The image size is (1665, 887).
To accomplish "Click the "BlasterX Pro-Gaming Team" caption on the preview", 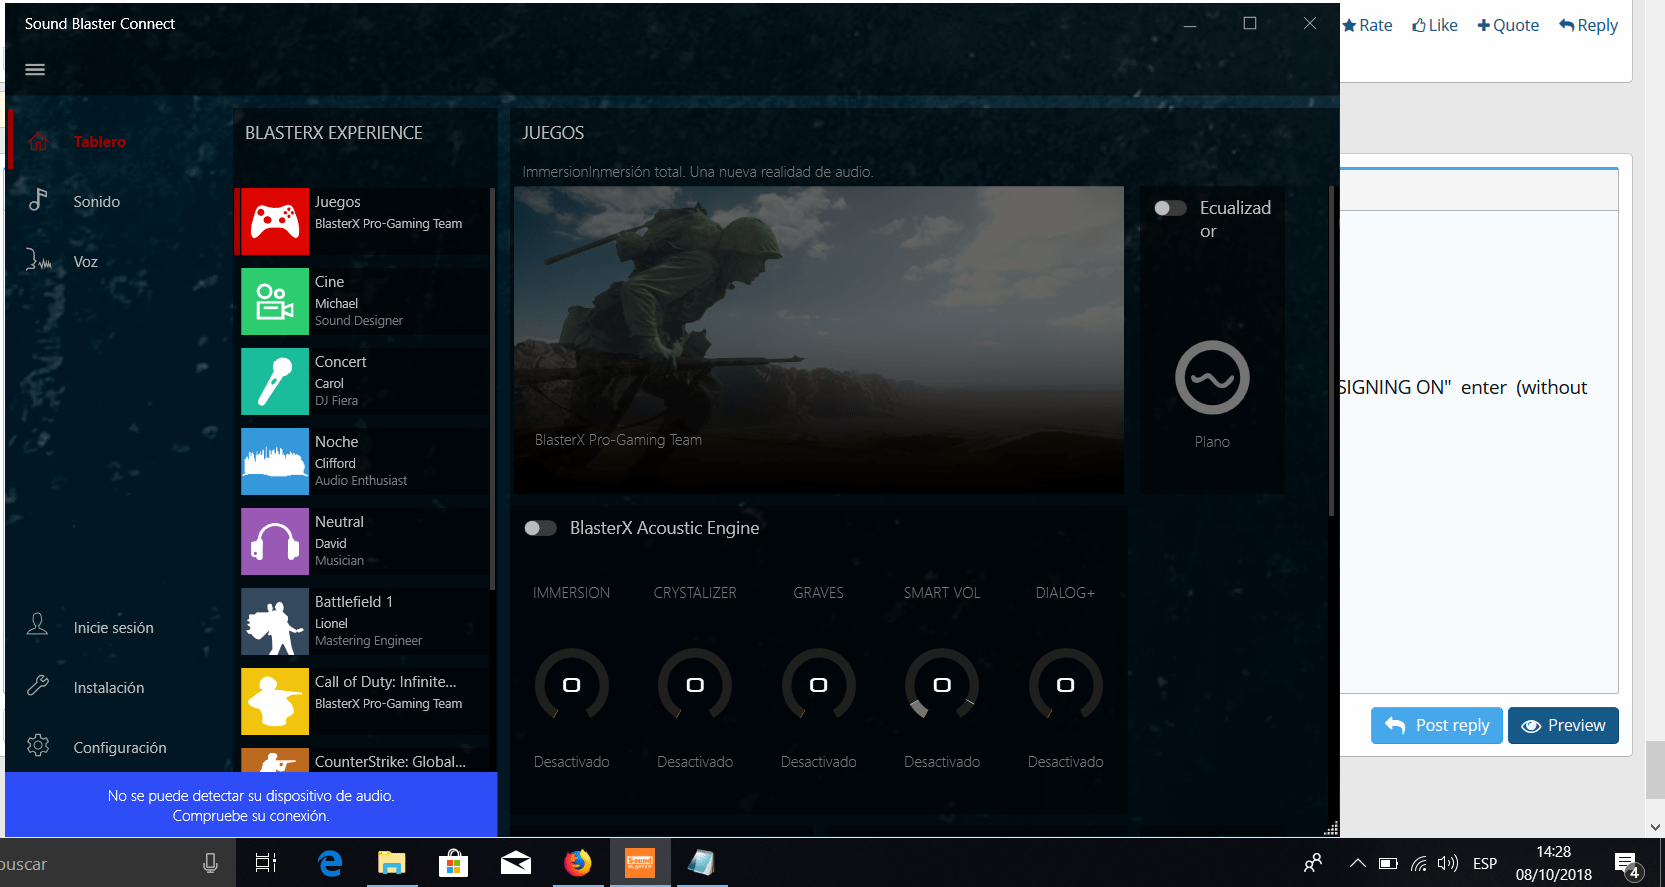I will [x=618, y=440].
